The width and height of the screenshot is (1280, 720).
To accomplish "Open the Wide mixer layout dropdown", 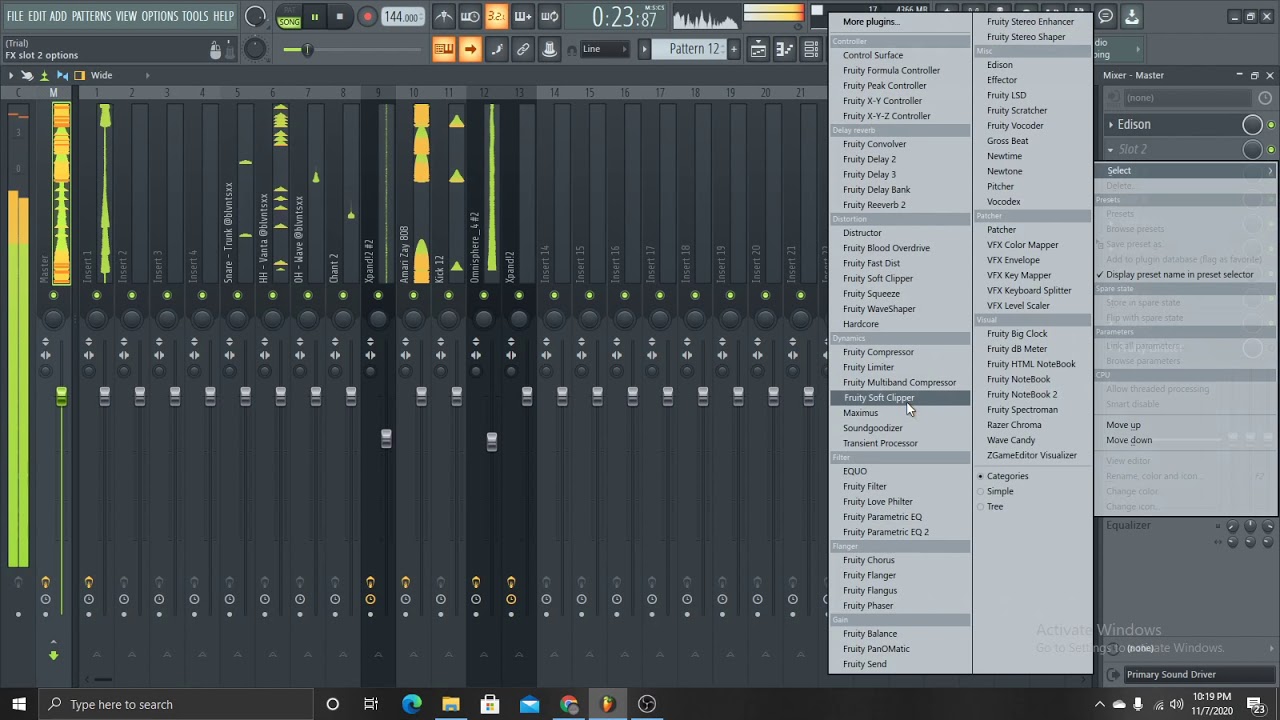I will pos(120,75).
